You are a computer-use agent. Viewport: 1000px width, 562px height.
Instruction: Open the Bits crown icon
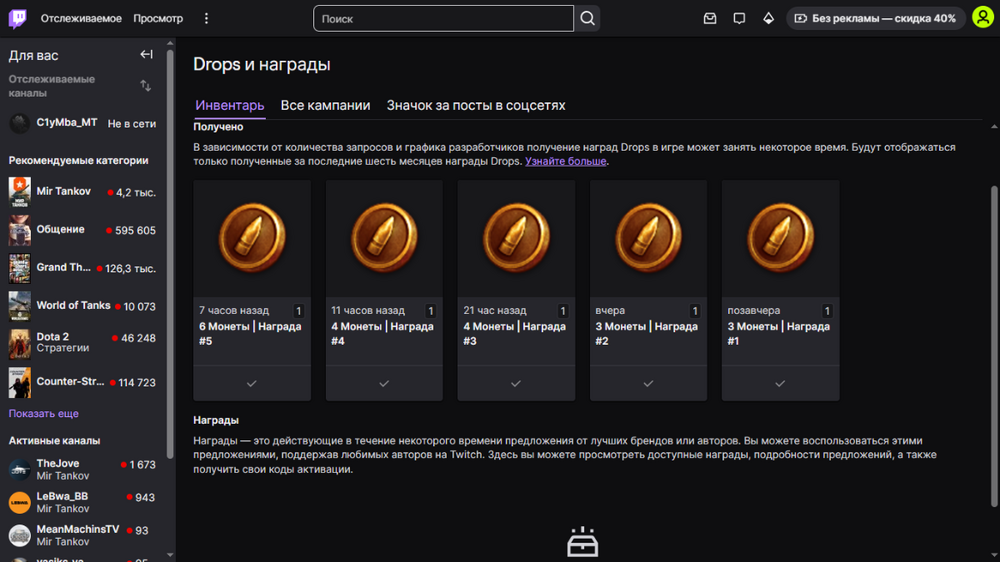(x=768, y=18)
